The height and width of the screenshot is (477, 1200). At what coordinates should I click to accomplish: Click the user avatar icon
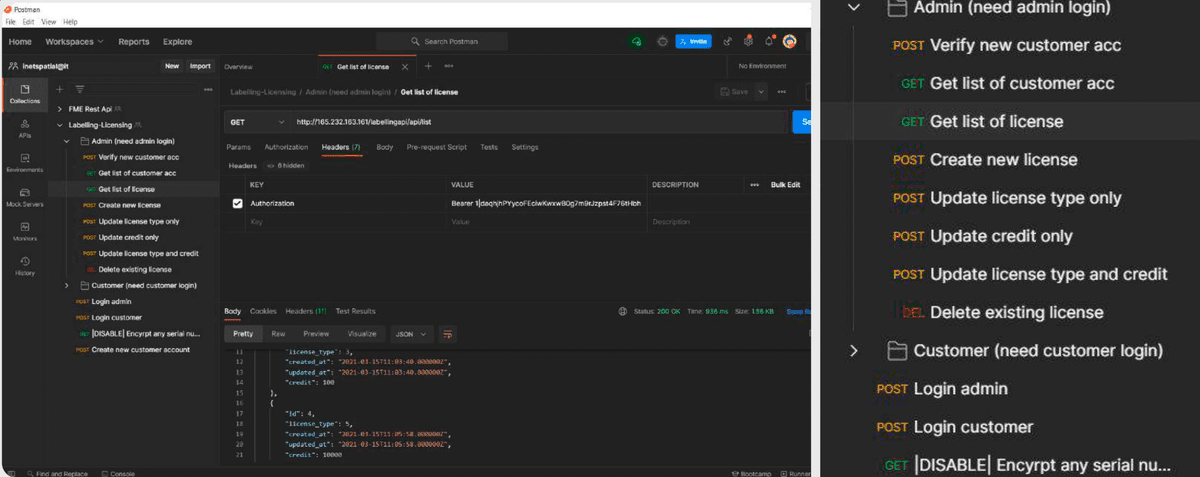(x=790, y=42)
